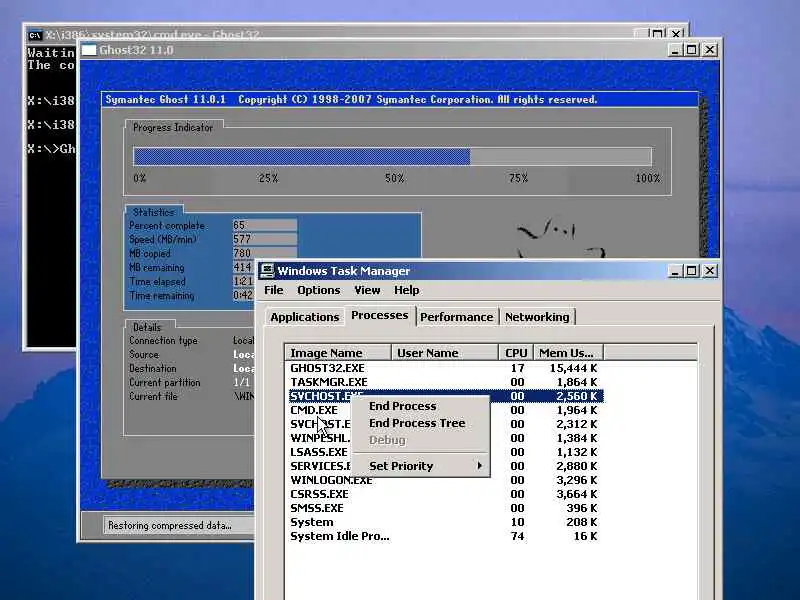
Task: Click the Ghost progress indicator bar
Action: (392, 156)
